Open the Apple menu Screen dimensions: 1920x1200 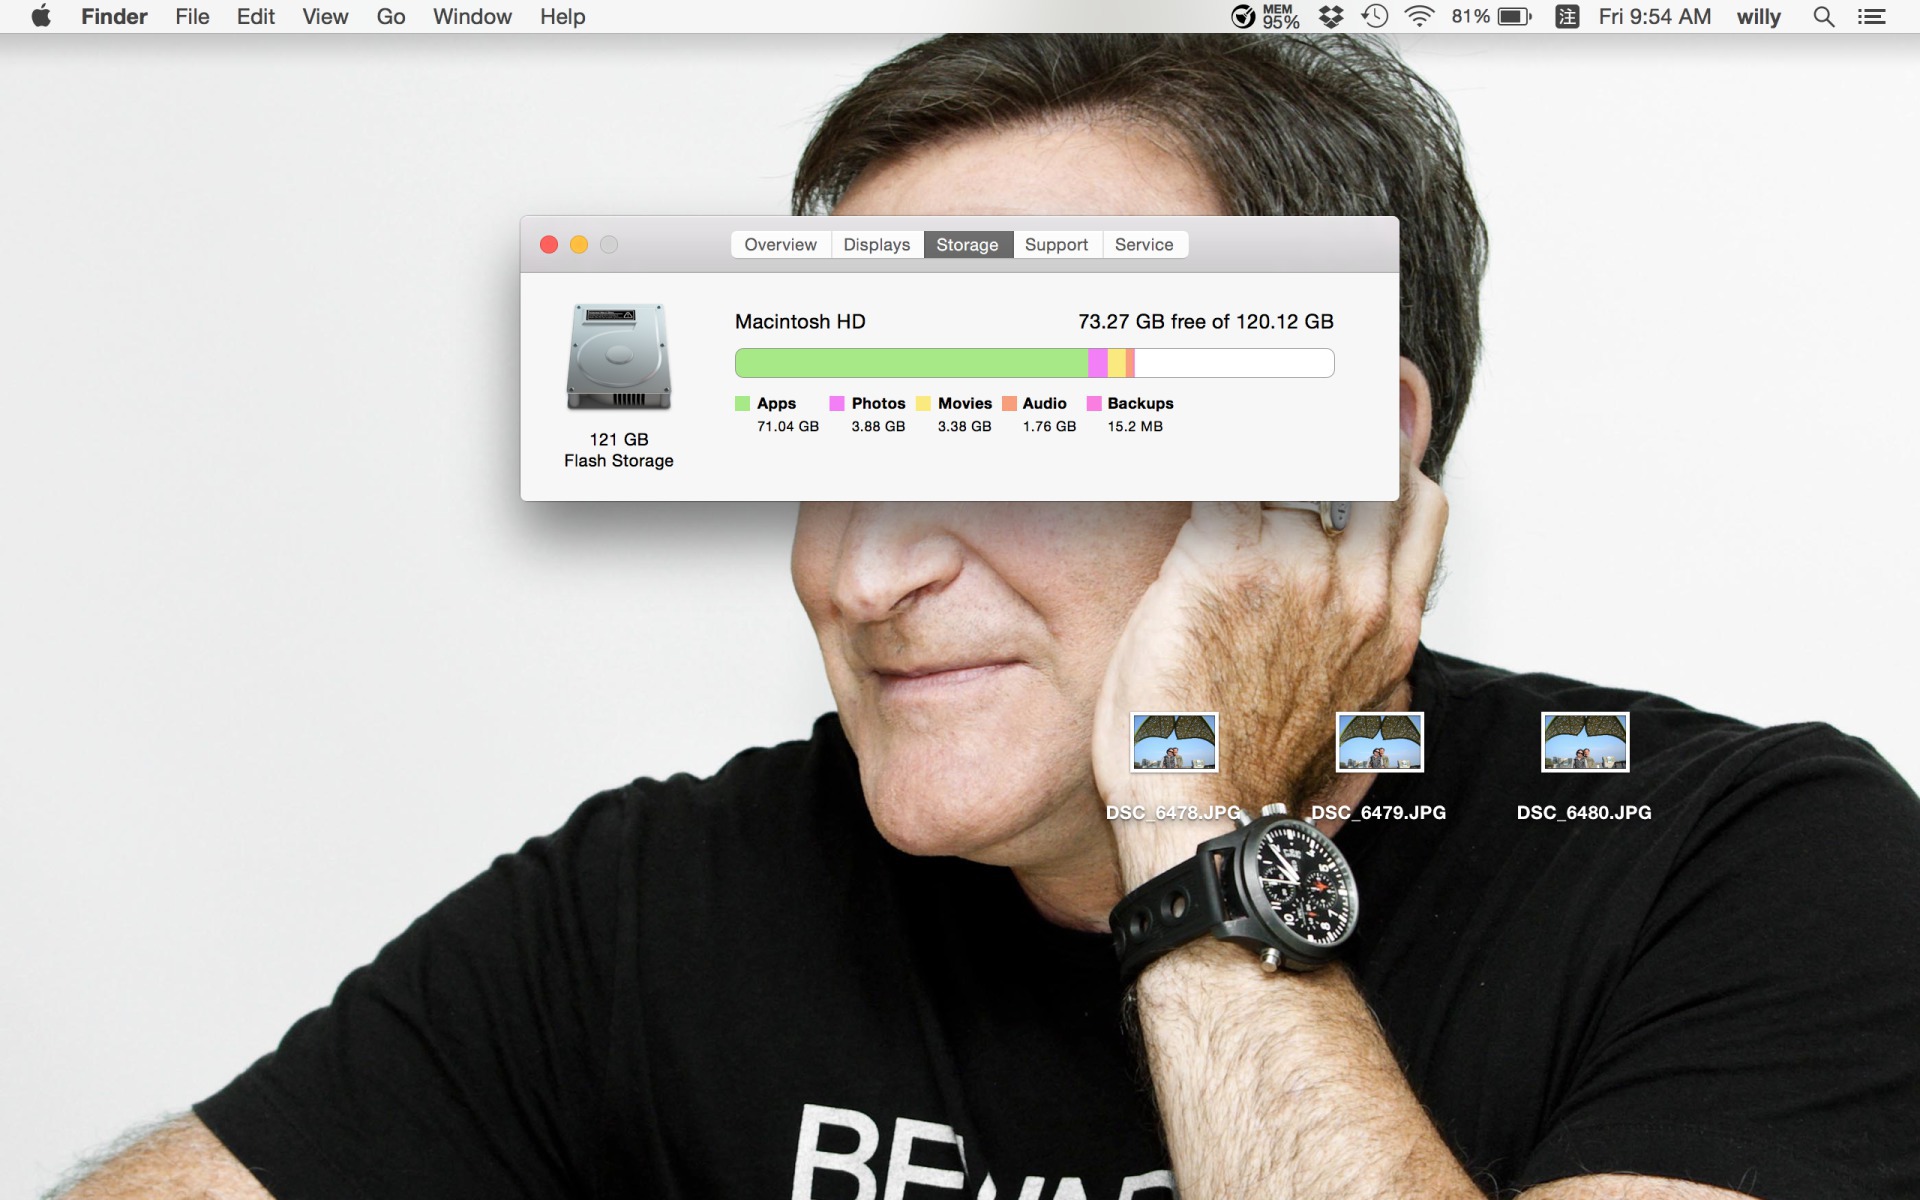click(41, 16)
